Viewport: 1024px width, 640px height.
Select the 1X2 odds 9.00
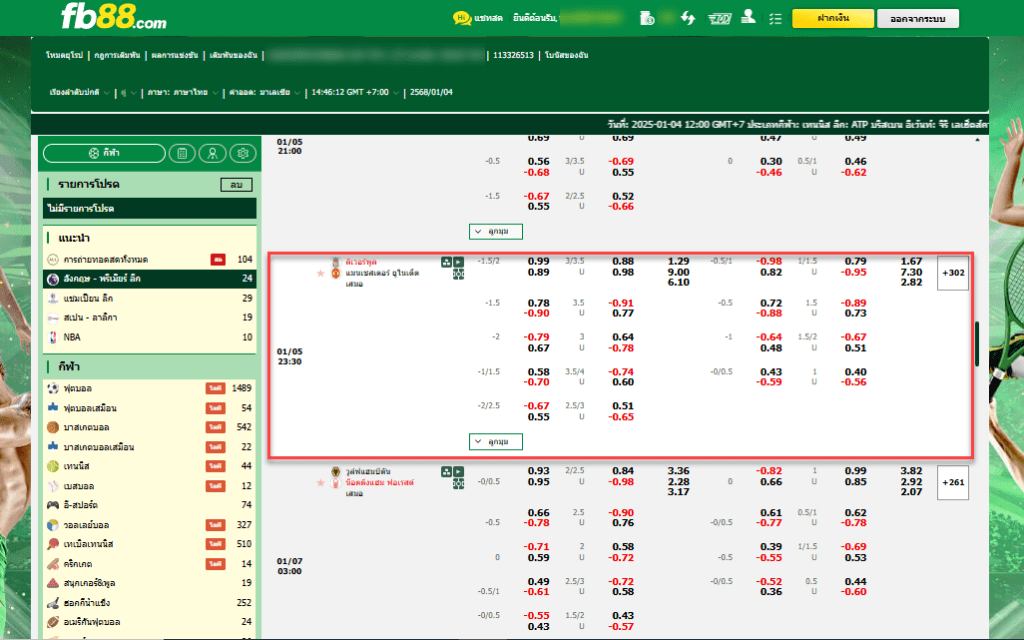(678, 272)
